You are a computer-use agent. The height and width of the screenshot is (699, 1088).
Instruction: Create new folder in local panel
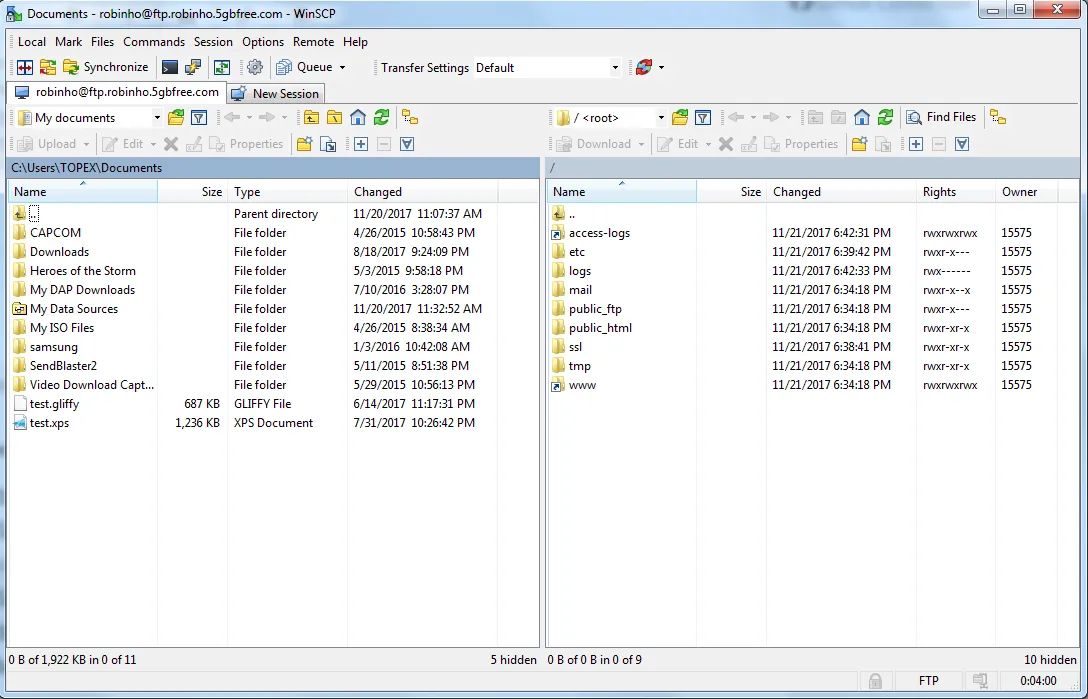(304, 144)
